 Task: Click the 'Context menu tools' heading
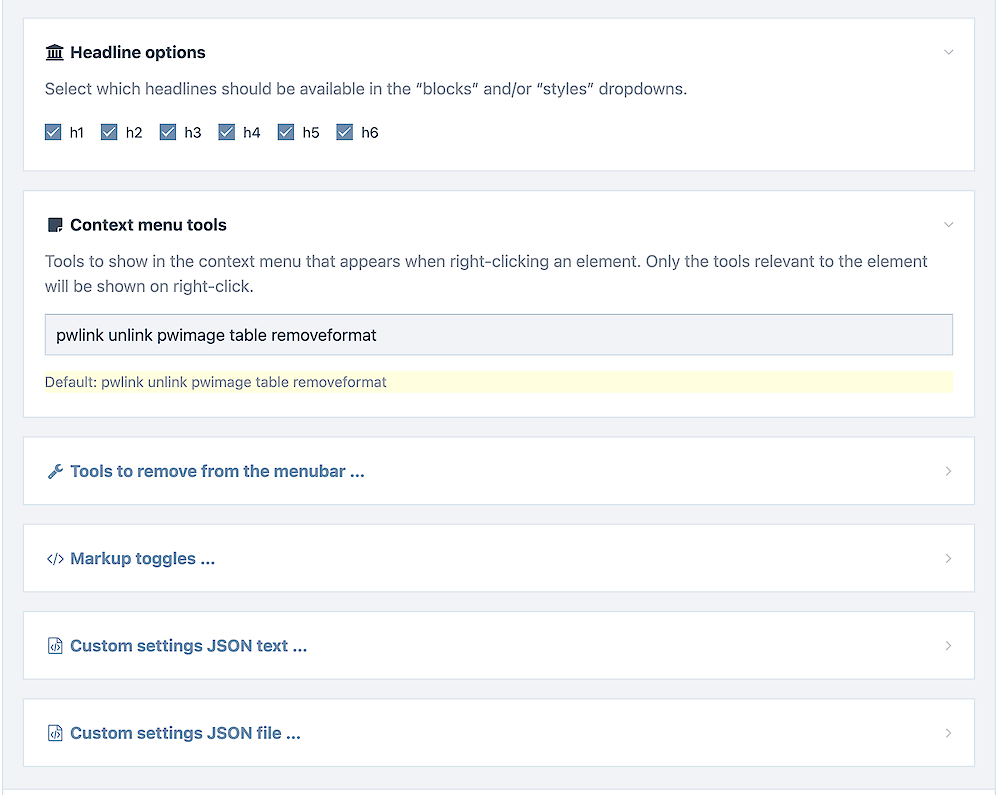click(x=148, y=225)
